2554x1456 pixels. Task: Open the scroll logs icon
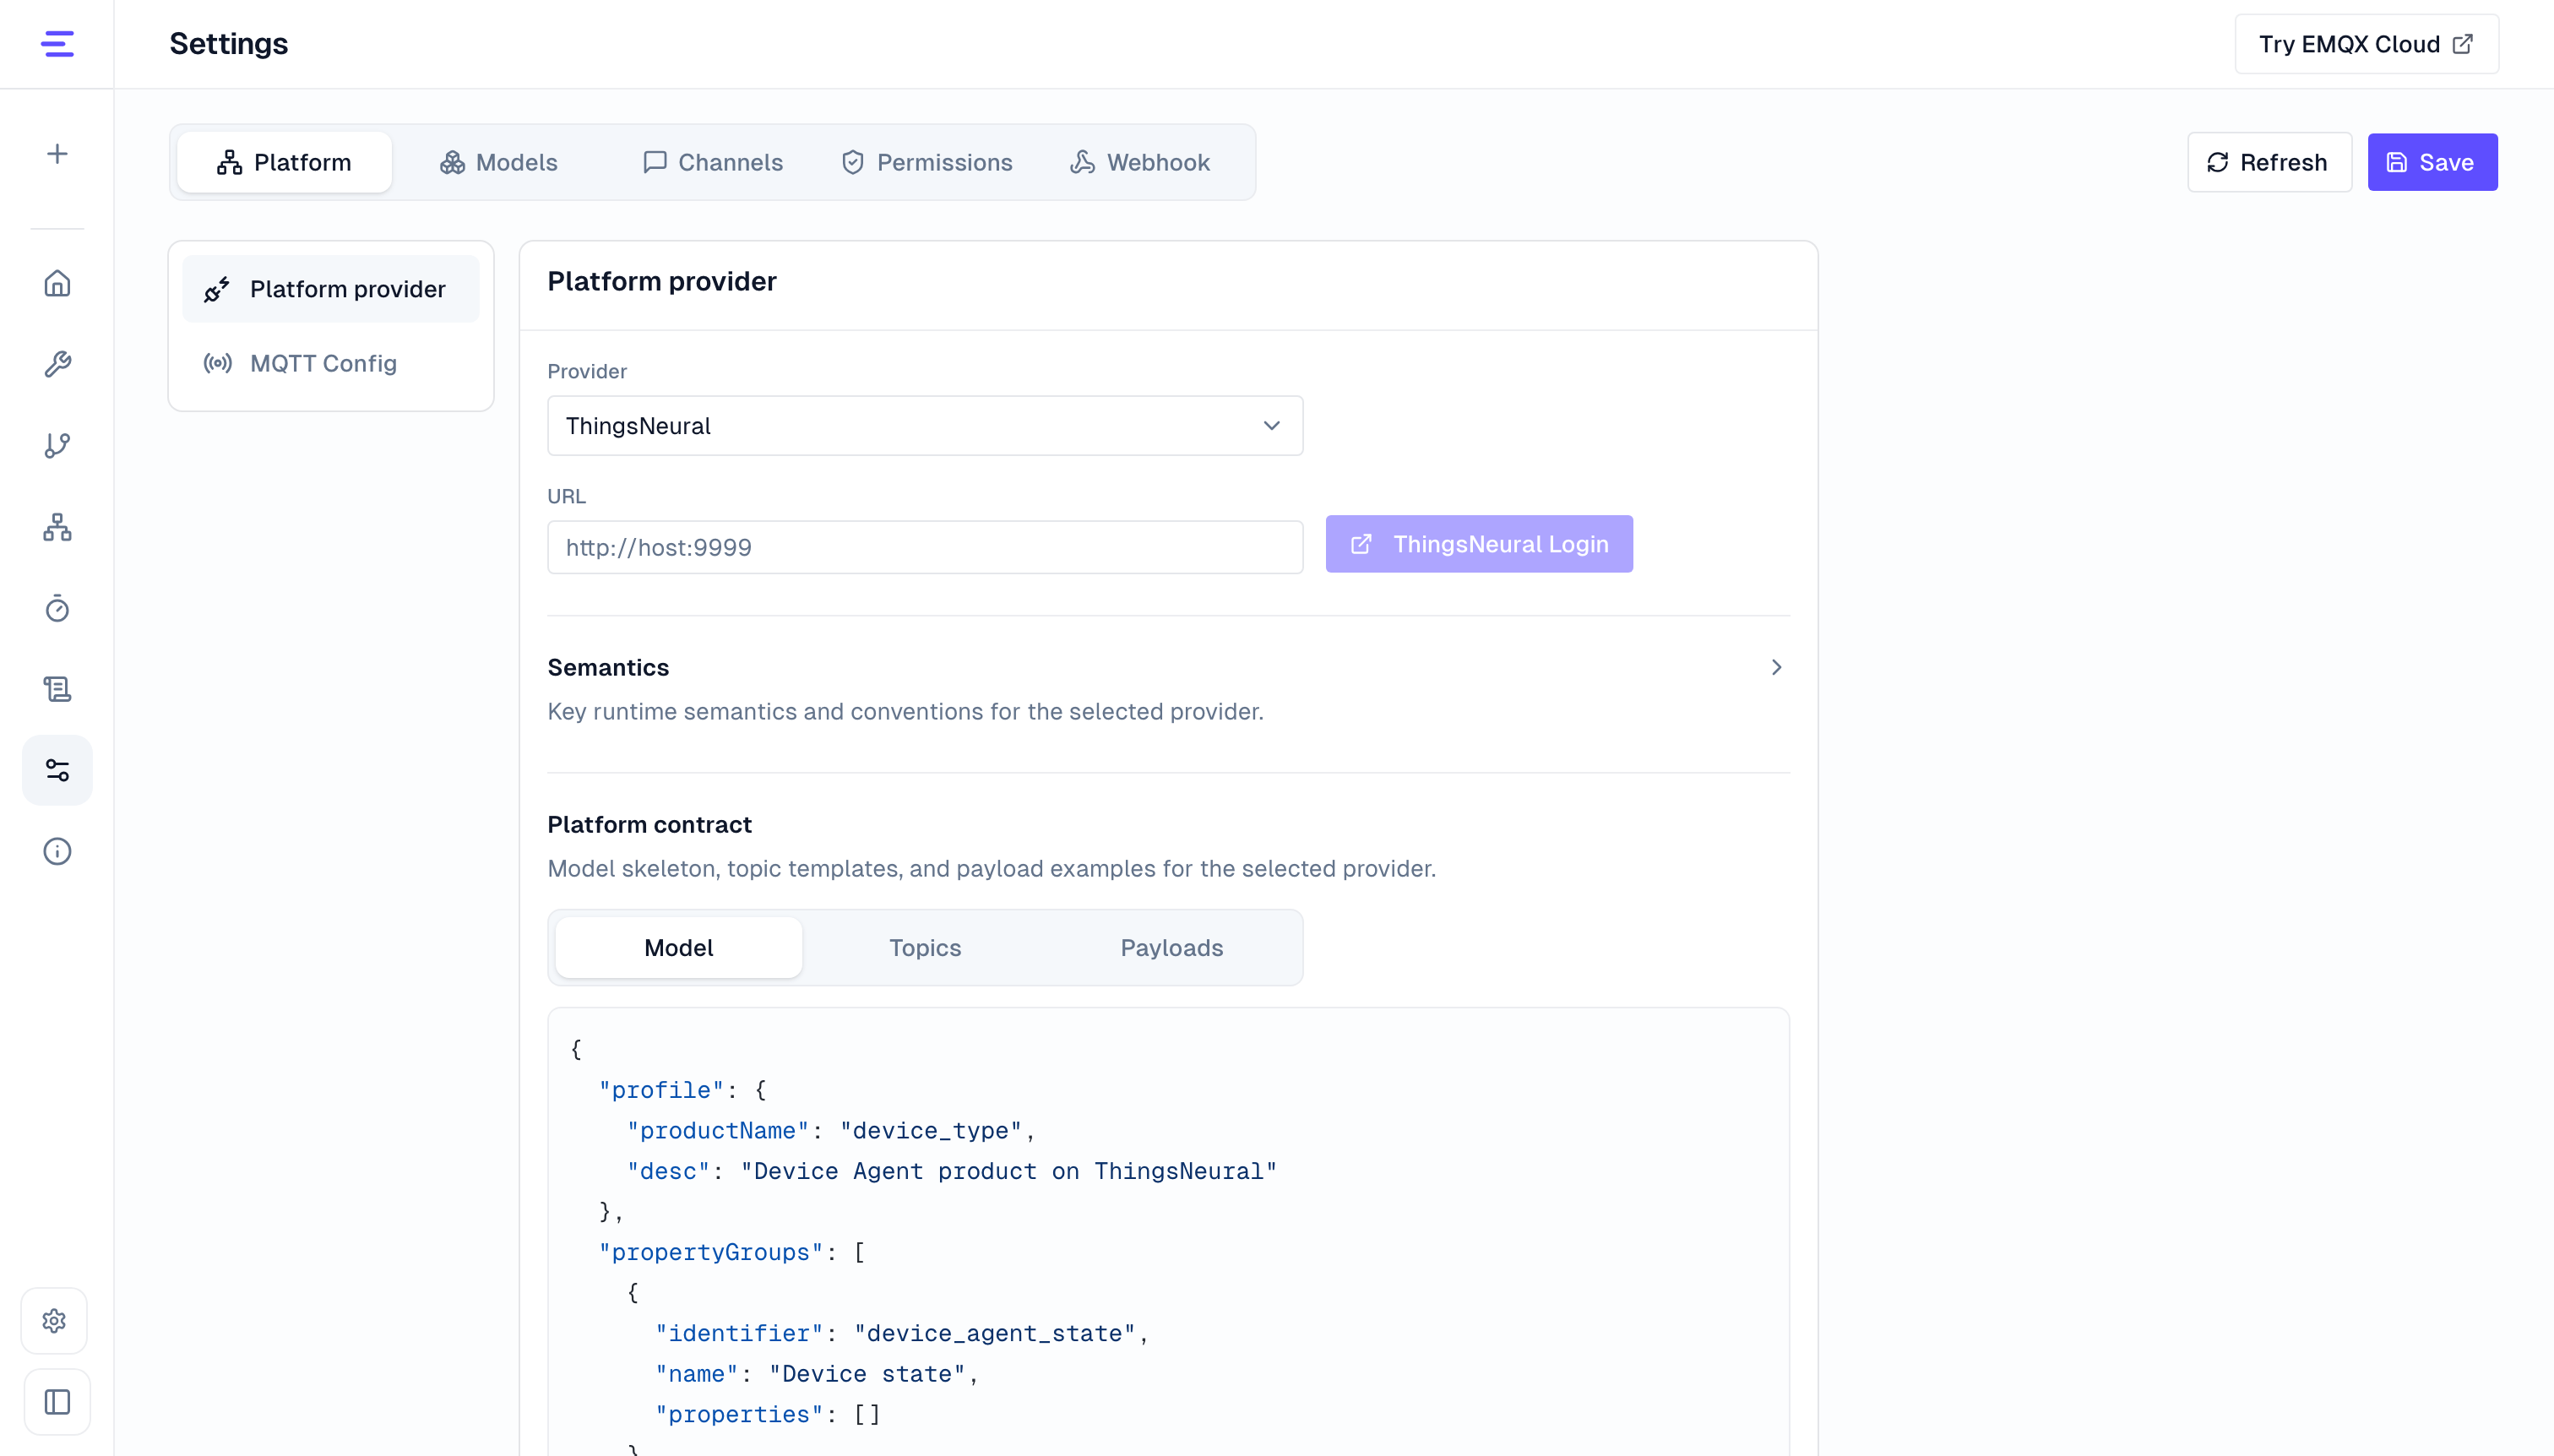57,689
